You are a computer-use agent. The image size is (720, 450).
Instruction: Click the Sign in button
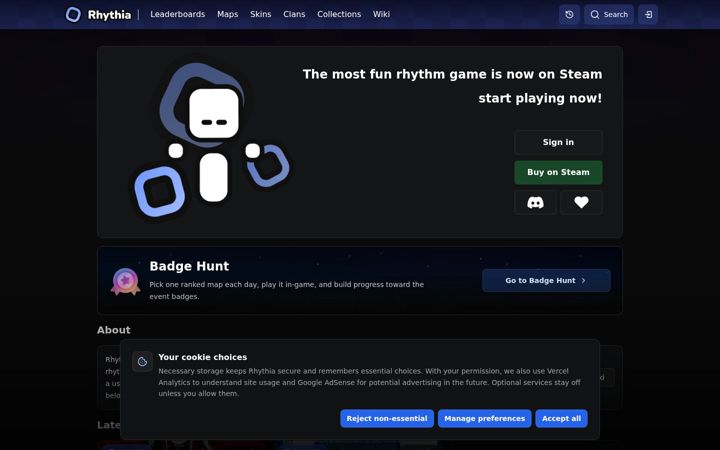[x=558, y=142]
